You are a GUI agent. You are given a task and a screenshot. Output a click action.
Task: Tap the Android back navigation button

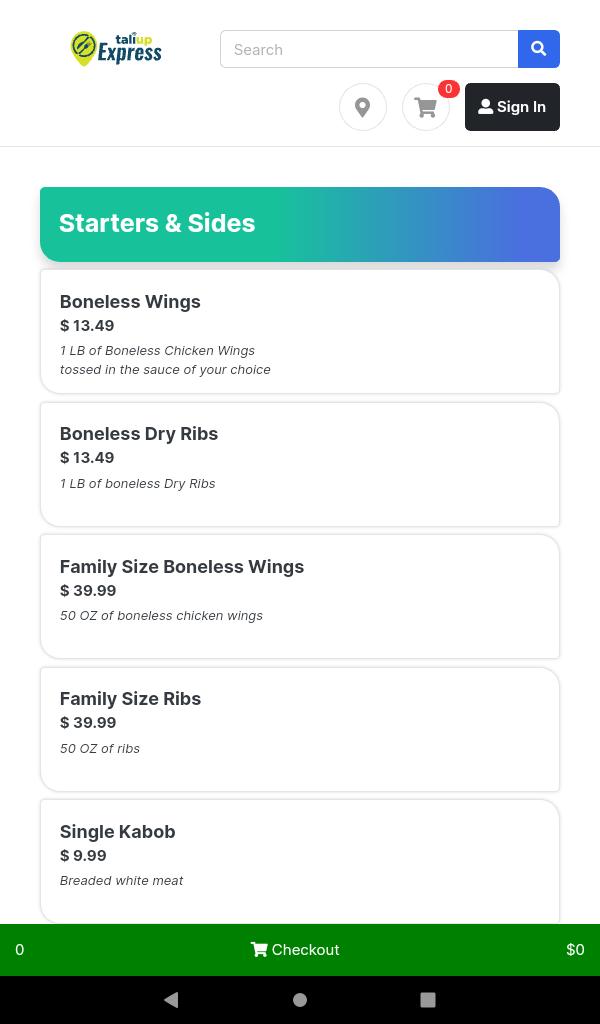coord(171,1000)
